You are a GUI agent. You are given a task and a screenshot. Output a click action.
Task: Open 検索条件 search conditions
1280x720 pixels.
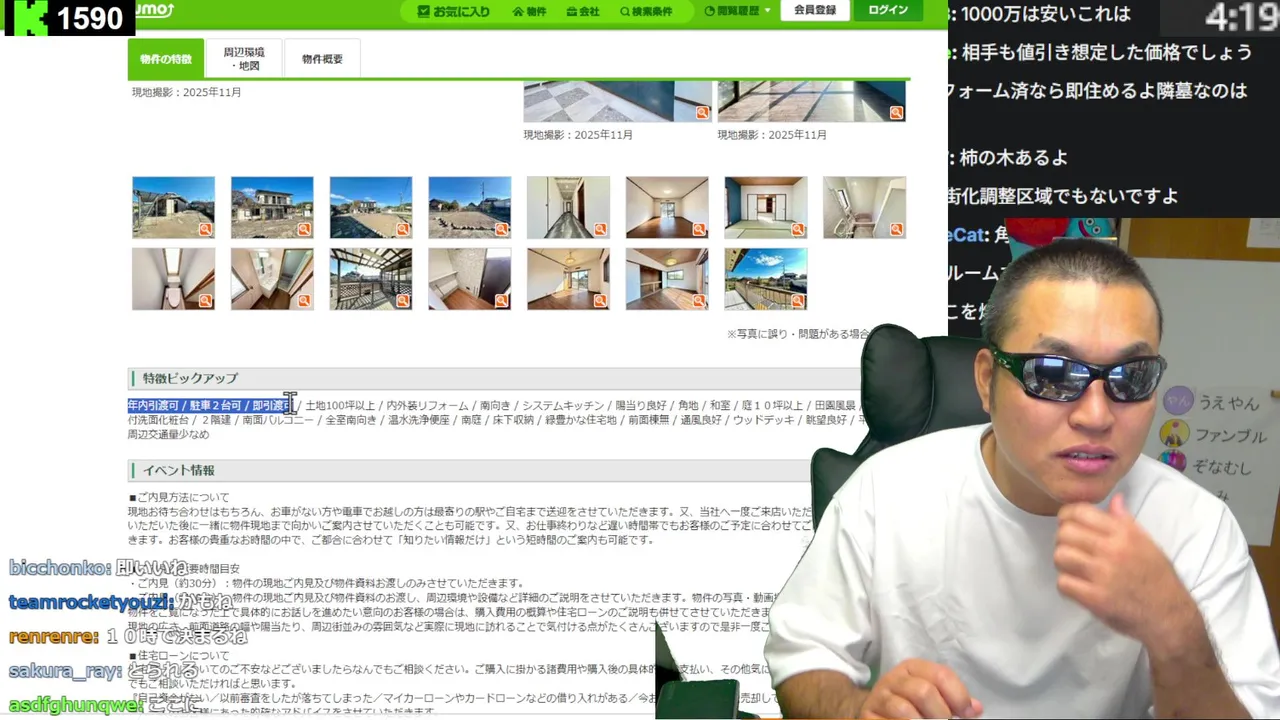click(646, 11)
